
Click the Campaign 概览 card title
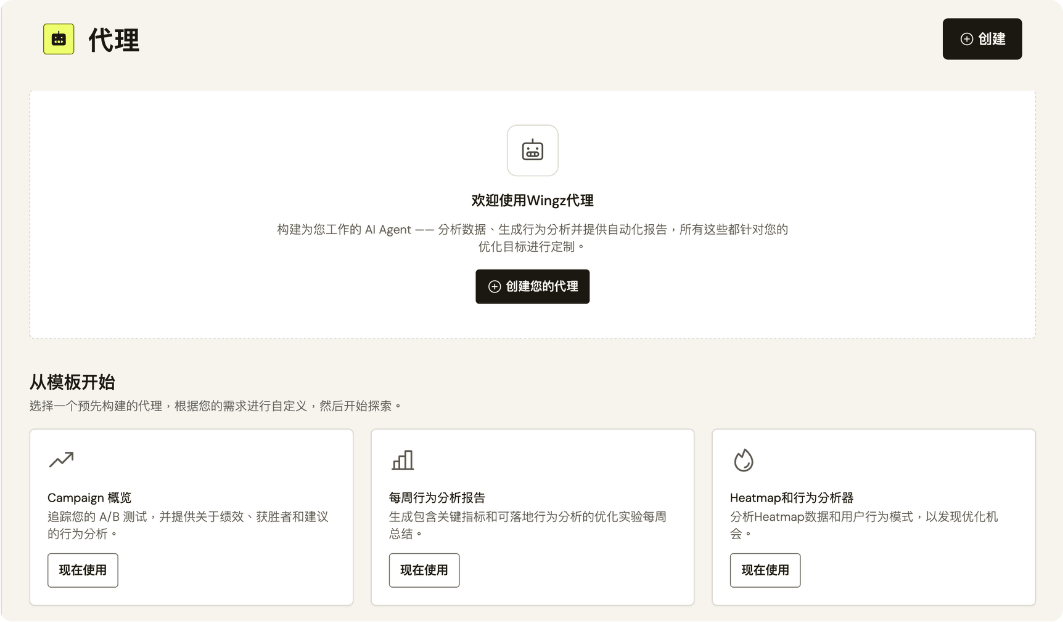(89, 498)
